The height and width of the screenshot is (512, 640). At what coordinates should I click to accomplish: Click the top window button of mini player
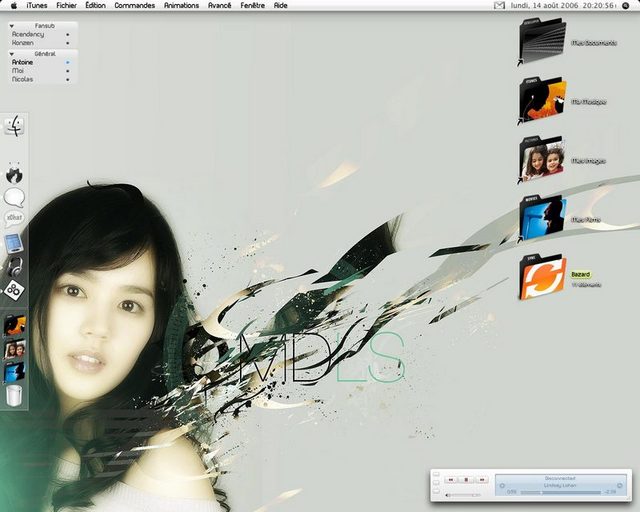436,474
